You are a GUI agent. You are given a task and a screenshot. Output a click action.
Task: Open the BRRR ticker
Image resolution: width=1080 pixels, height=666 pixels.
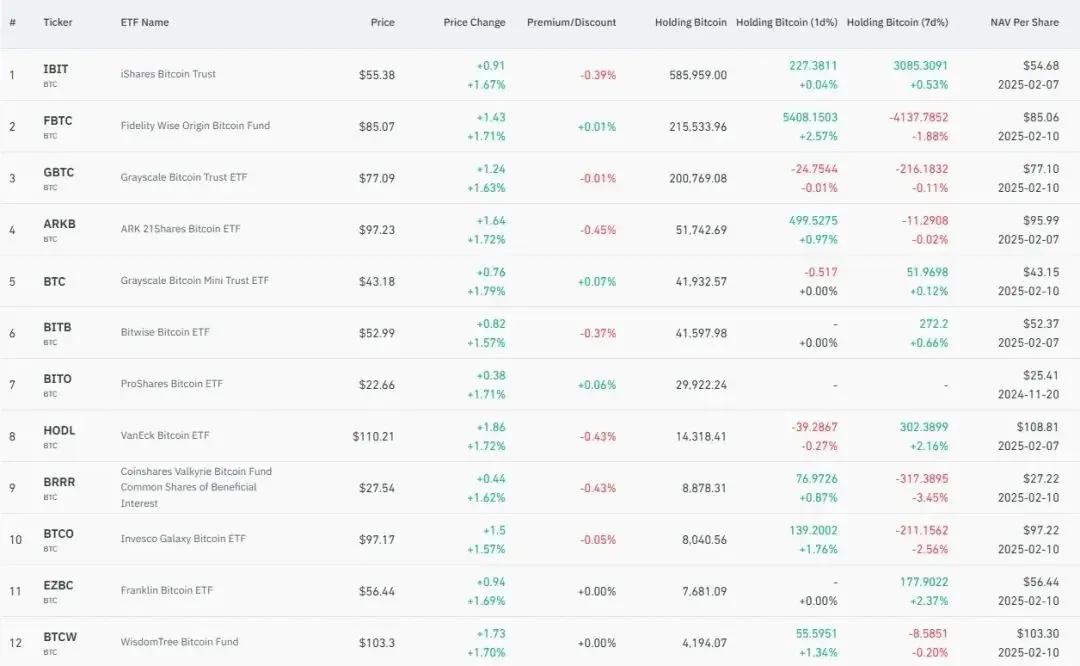click(59, 482)
